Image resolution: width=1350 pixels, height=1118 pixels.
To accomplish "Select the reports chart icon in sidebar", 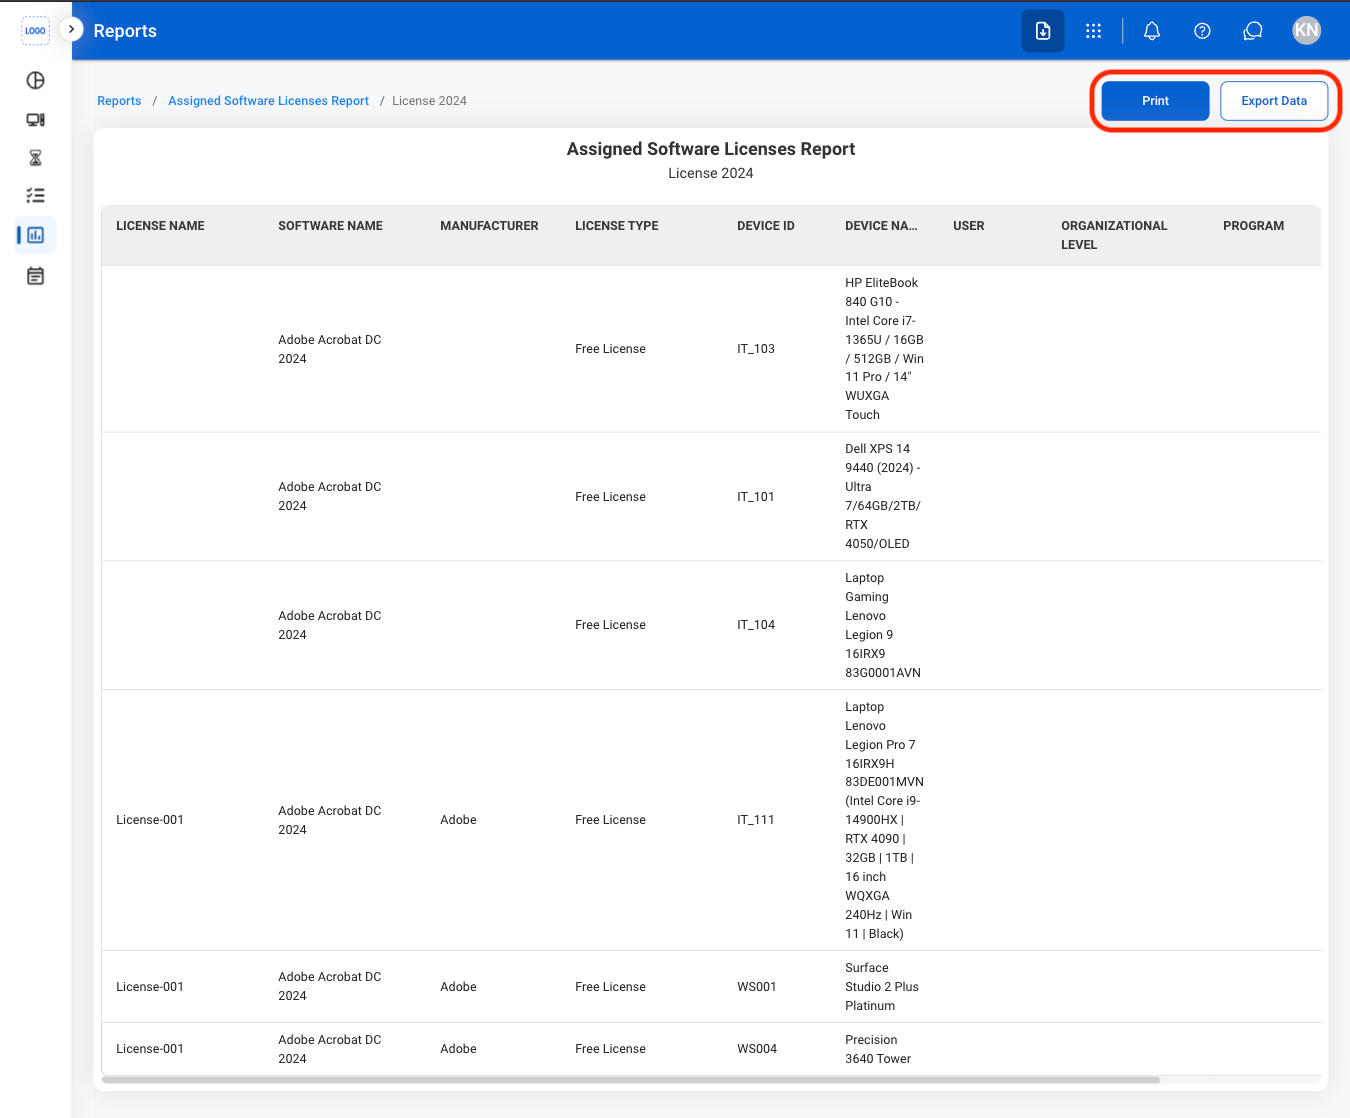I will [35, 235].
